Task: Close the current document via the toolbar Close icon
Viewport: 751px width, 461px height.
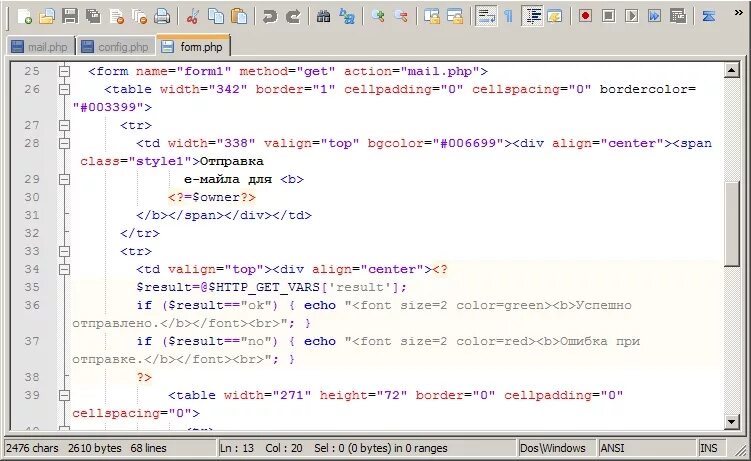Action: point(116,17)
